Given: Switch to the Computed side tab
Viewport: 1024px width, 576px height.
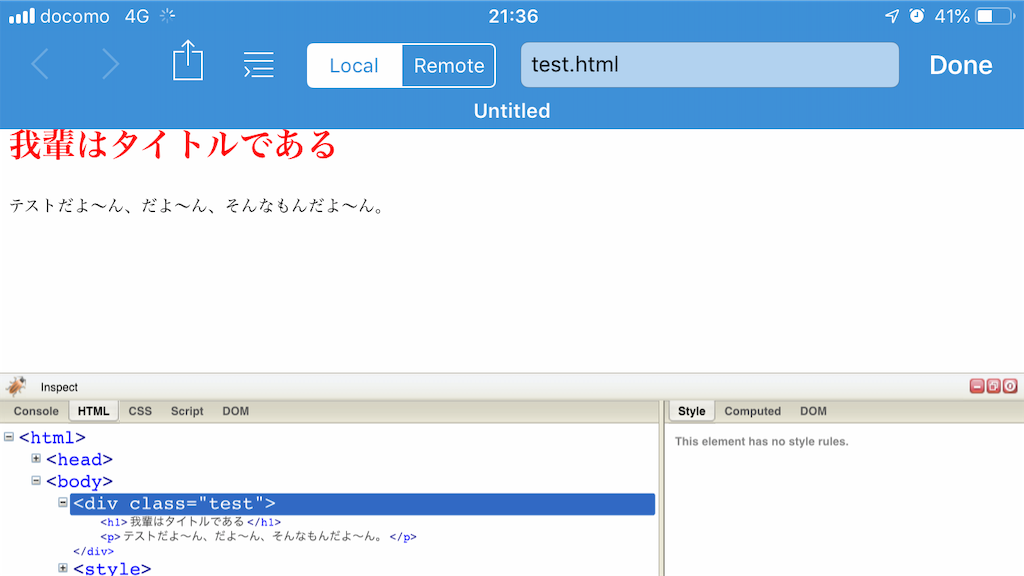Looking at the screenshot, I should point(752,411).
